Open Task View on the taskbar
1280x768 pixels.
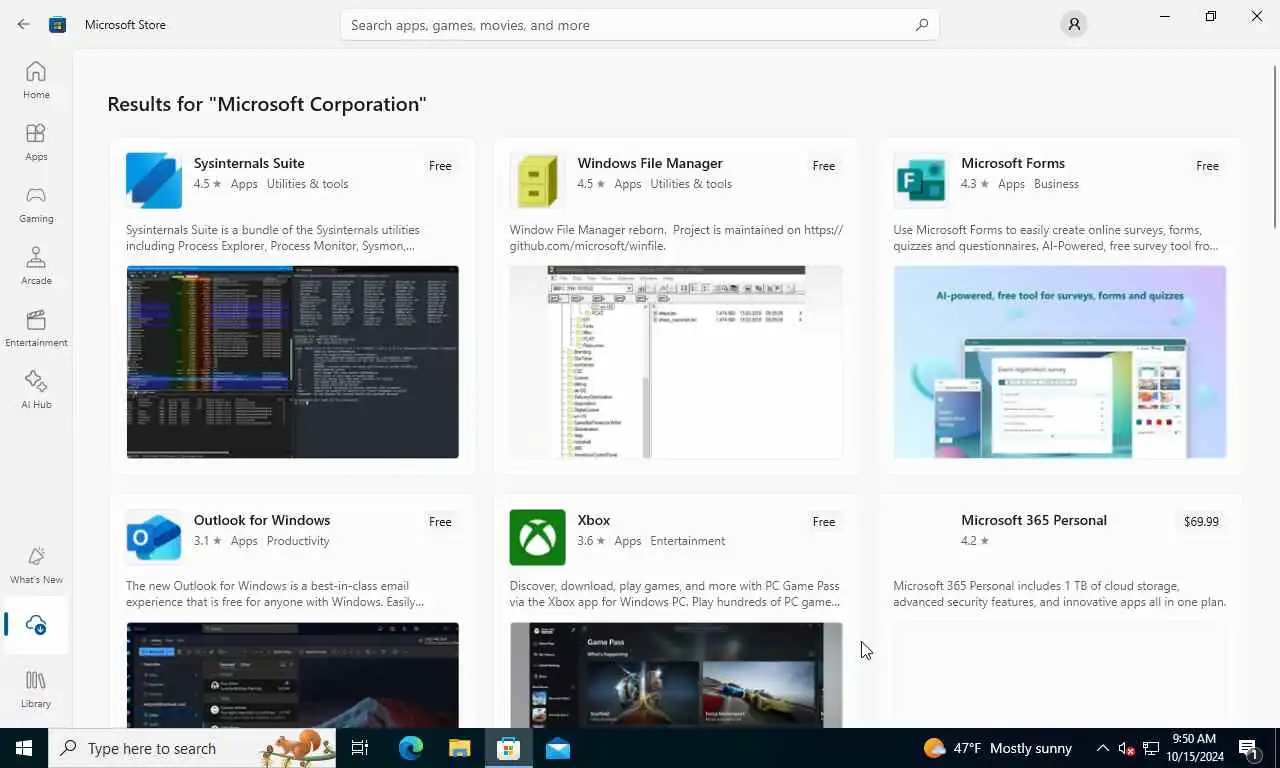(360, 748)
